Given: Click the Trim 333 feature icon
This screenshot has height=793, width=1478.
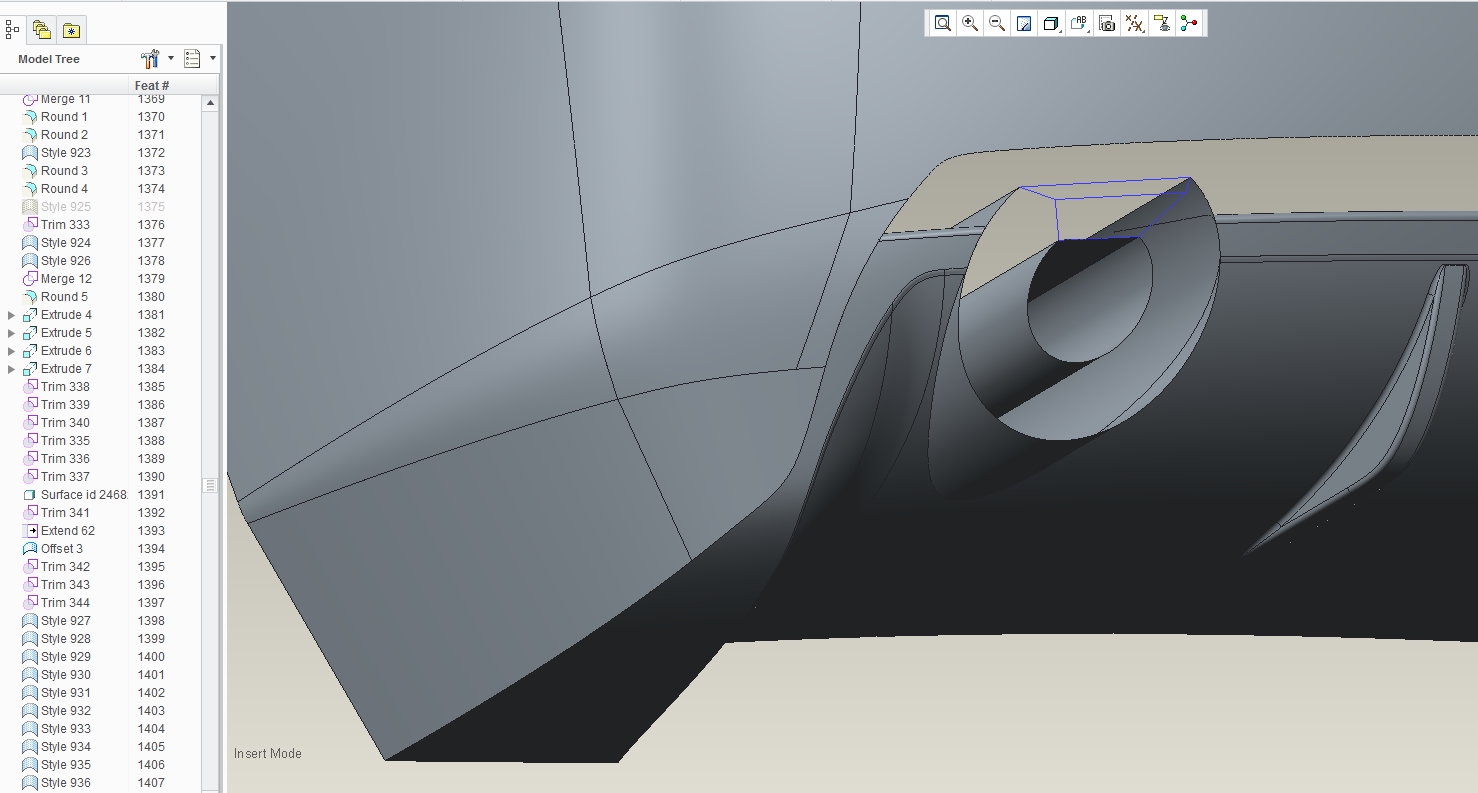Looking at the screenshot, I should (x=30, y=225).
